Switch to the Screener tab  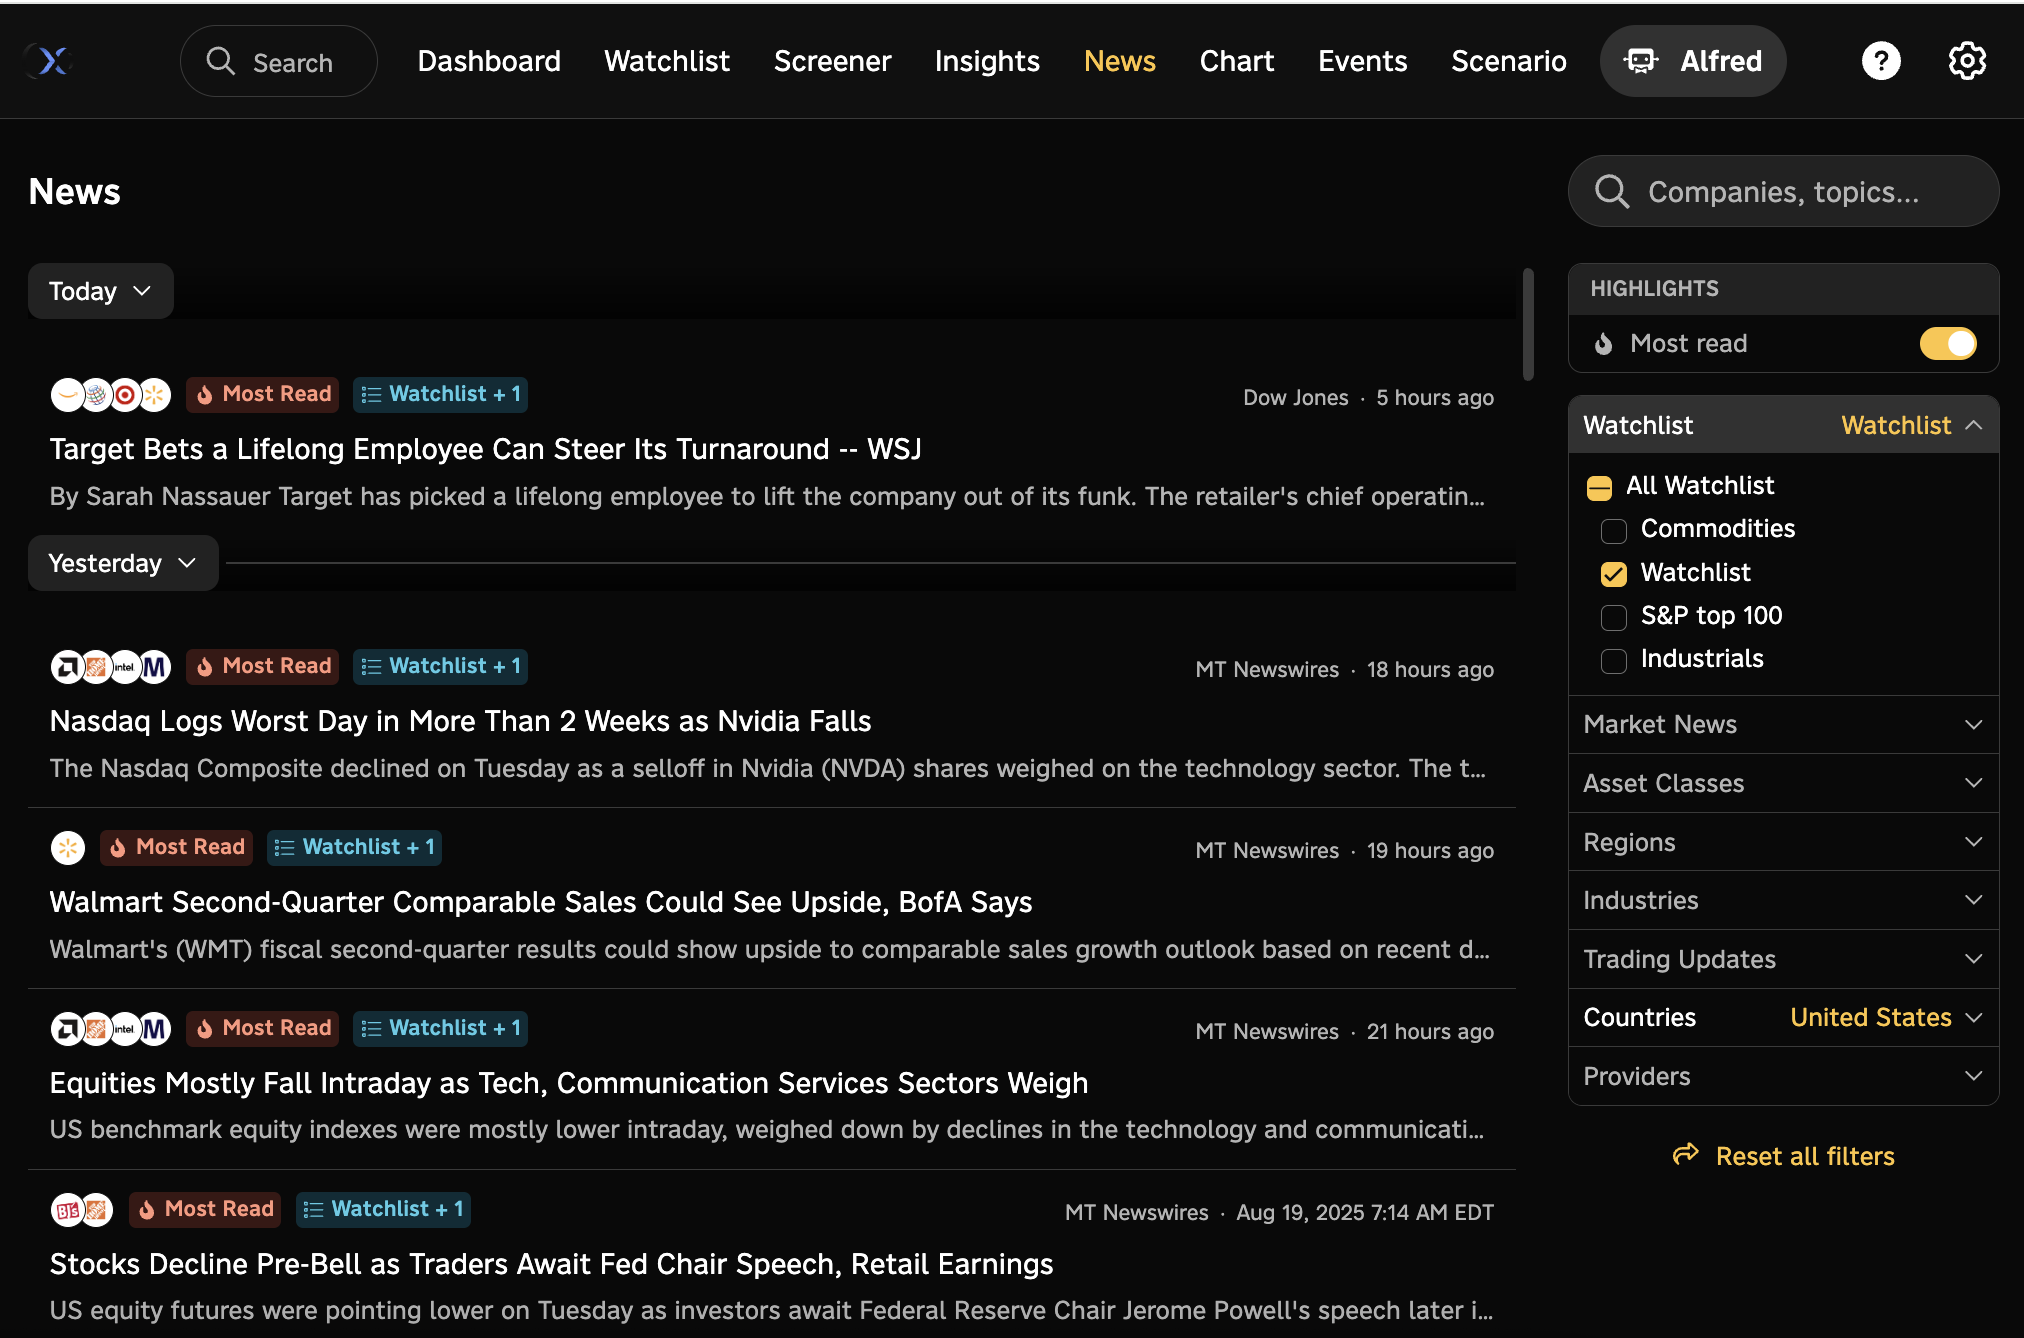832,61
